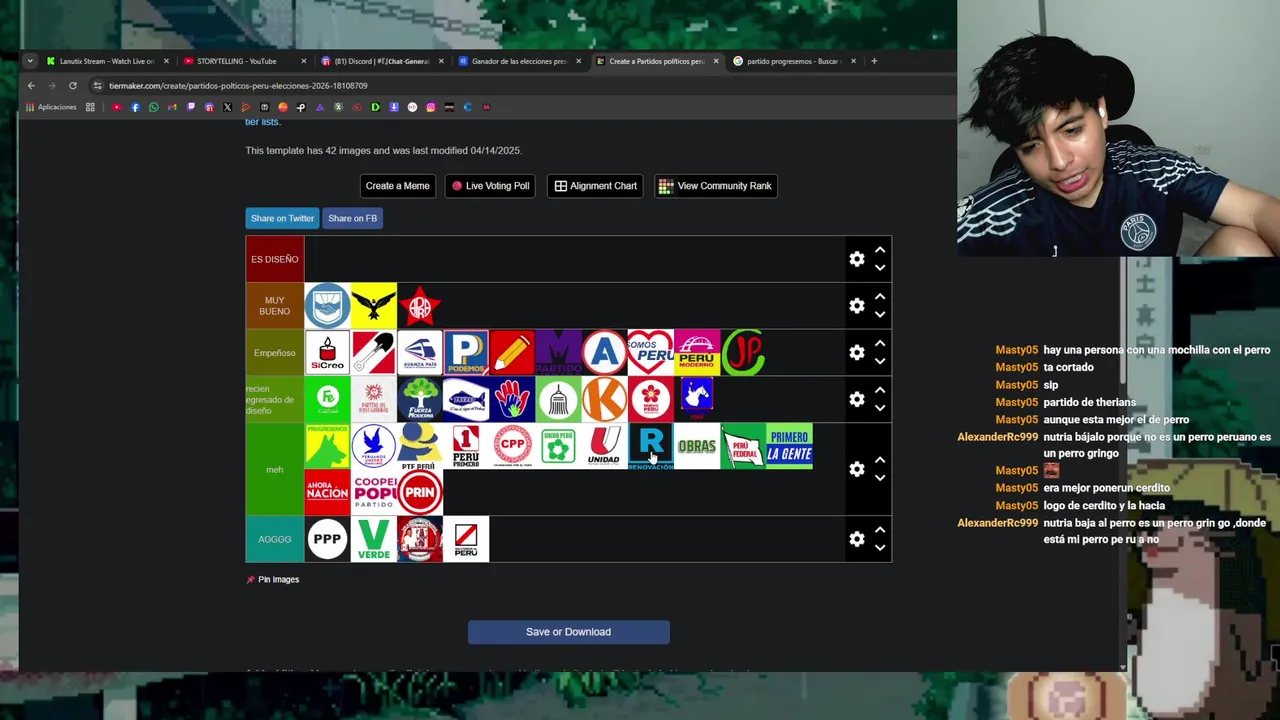Switch to Ganador de las elecciones tab
This screenshot has height=720, width=1280.
518,61
